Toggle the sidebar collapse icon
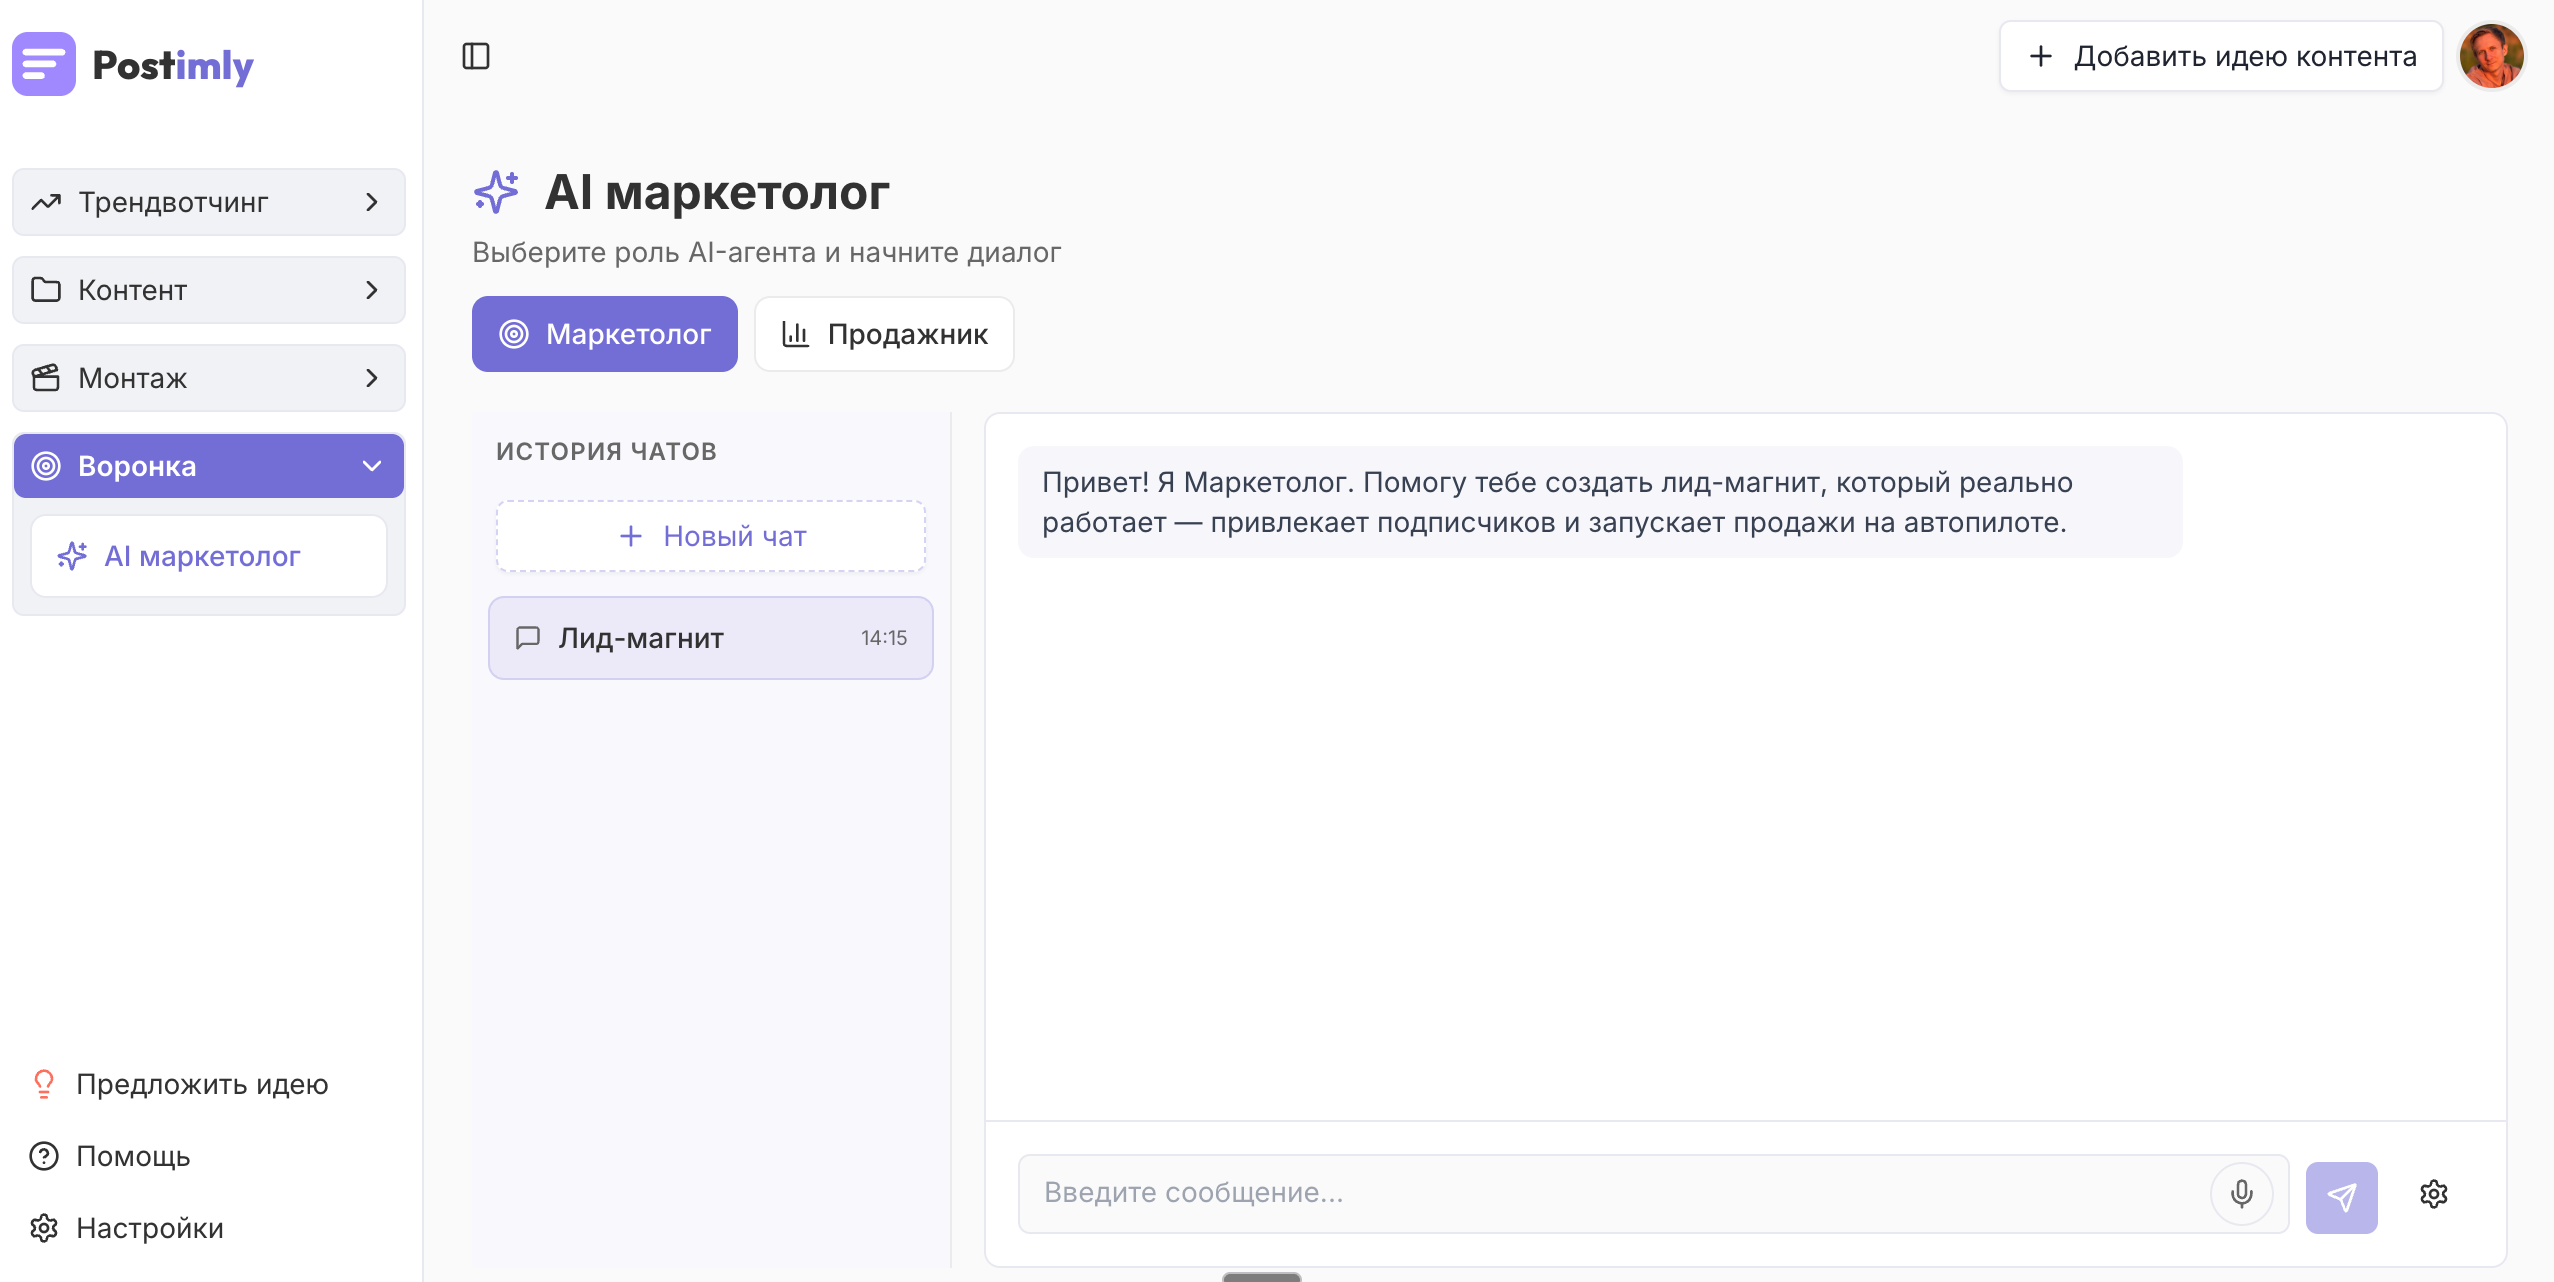Image resolution: width=2554 pixels, height=1282 pixels. click(x=476, y=56)
